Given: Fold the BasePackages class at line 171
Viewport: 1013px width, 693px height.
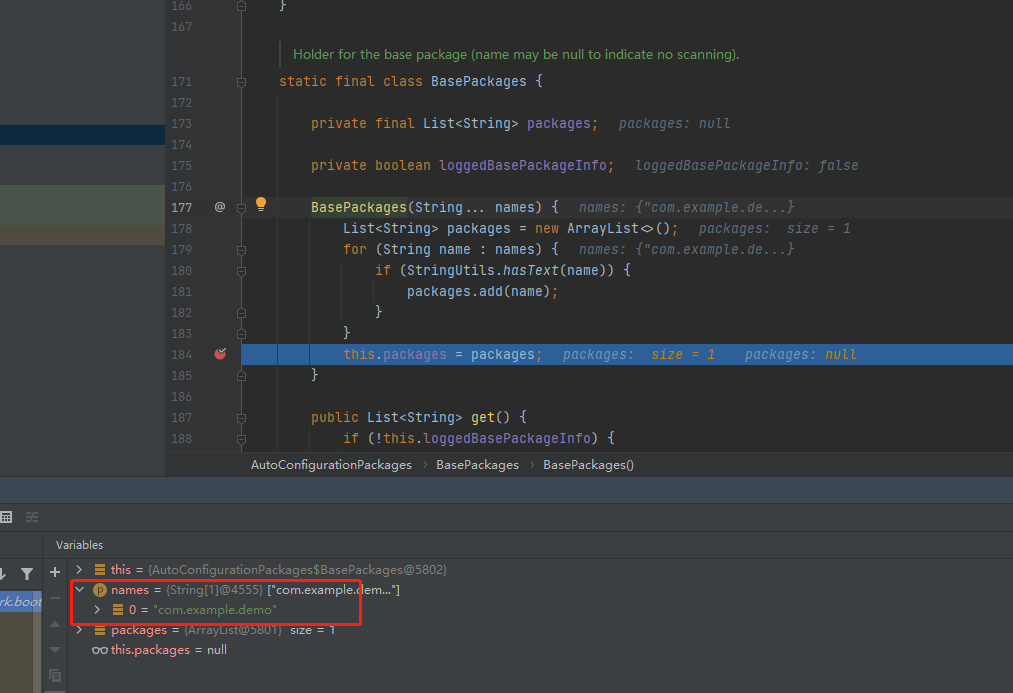Looking at the screenshot, I should [241, 82].
